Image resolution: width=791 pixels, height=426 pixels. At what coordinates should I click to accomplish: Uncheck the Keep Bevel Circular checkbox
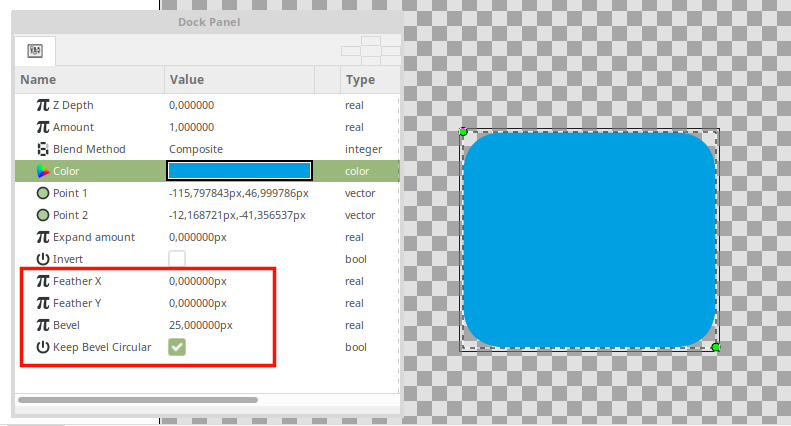[177, 347]
